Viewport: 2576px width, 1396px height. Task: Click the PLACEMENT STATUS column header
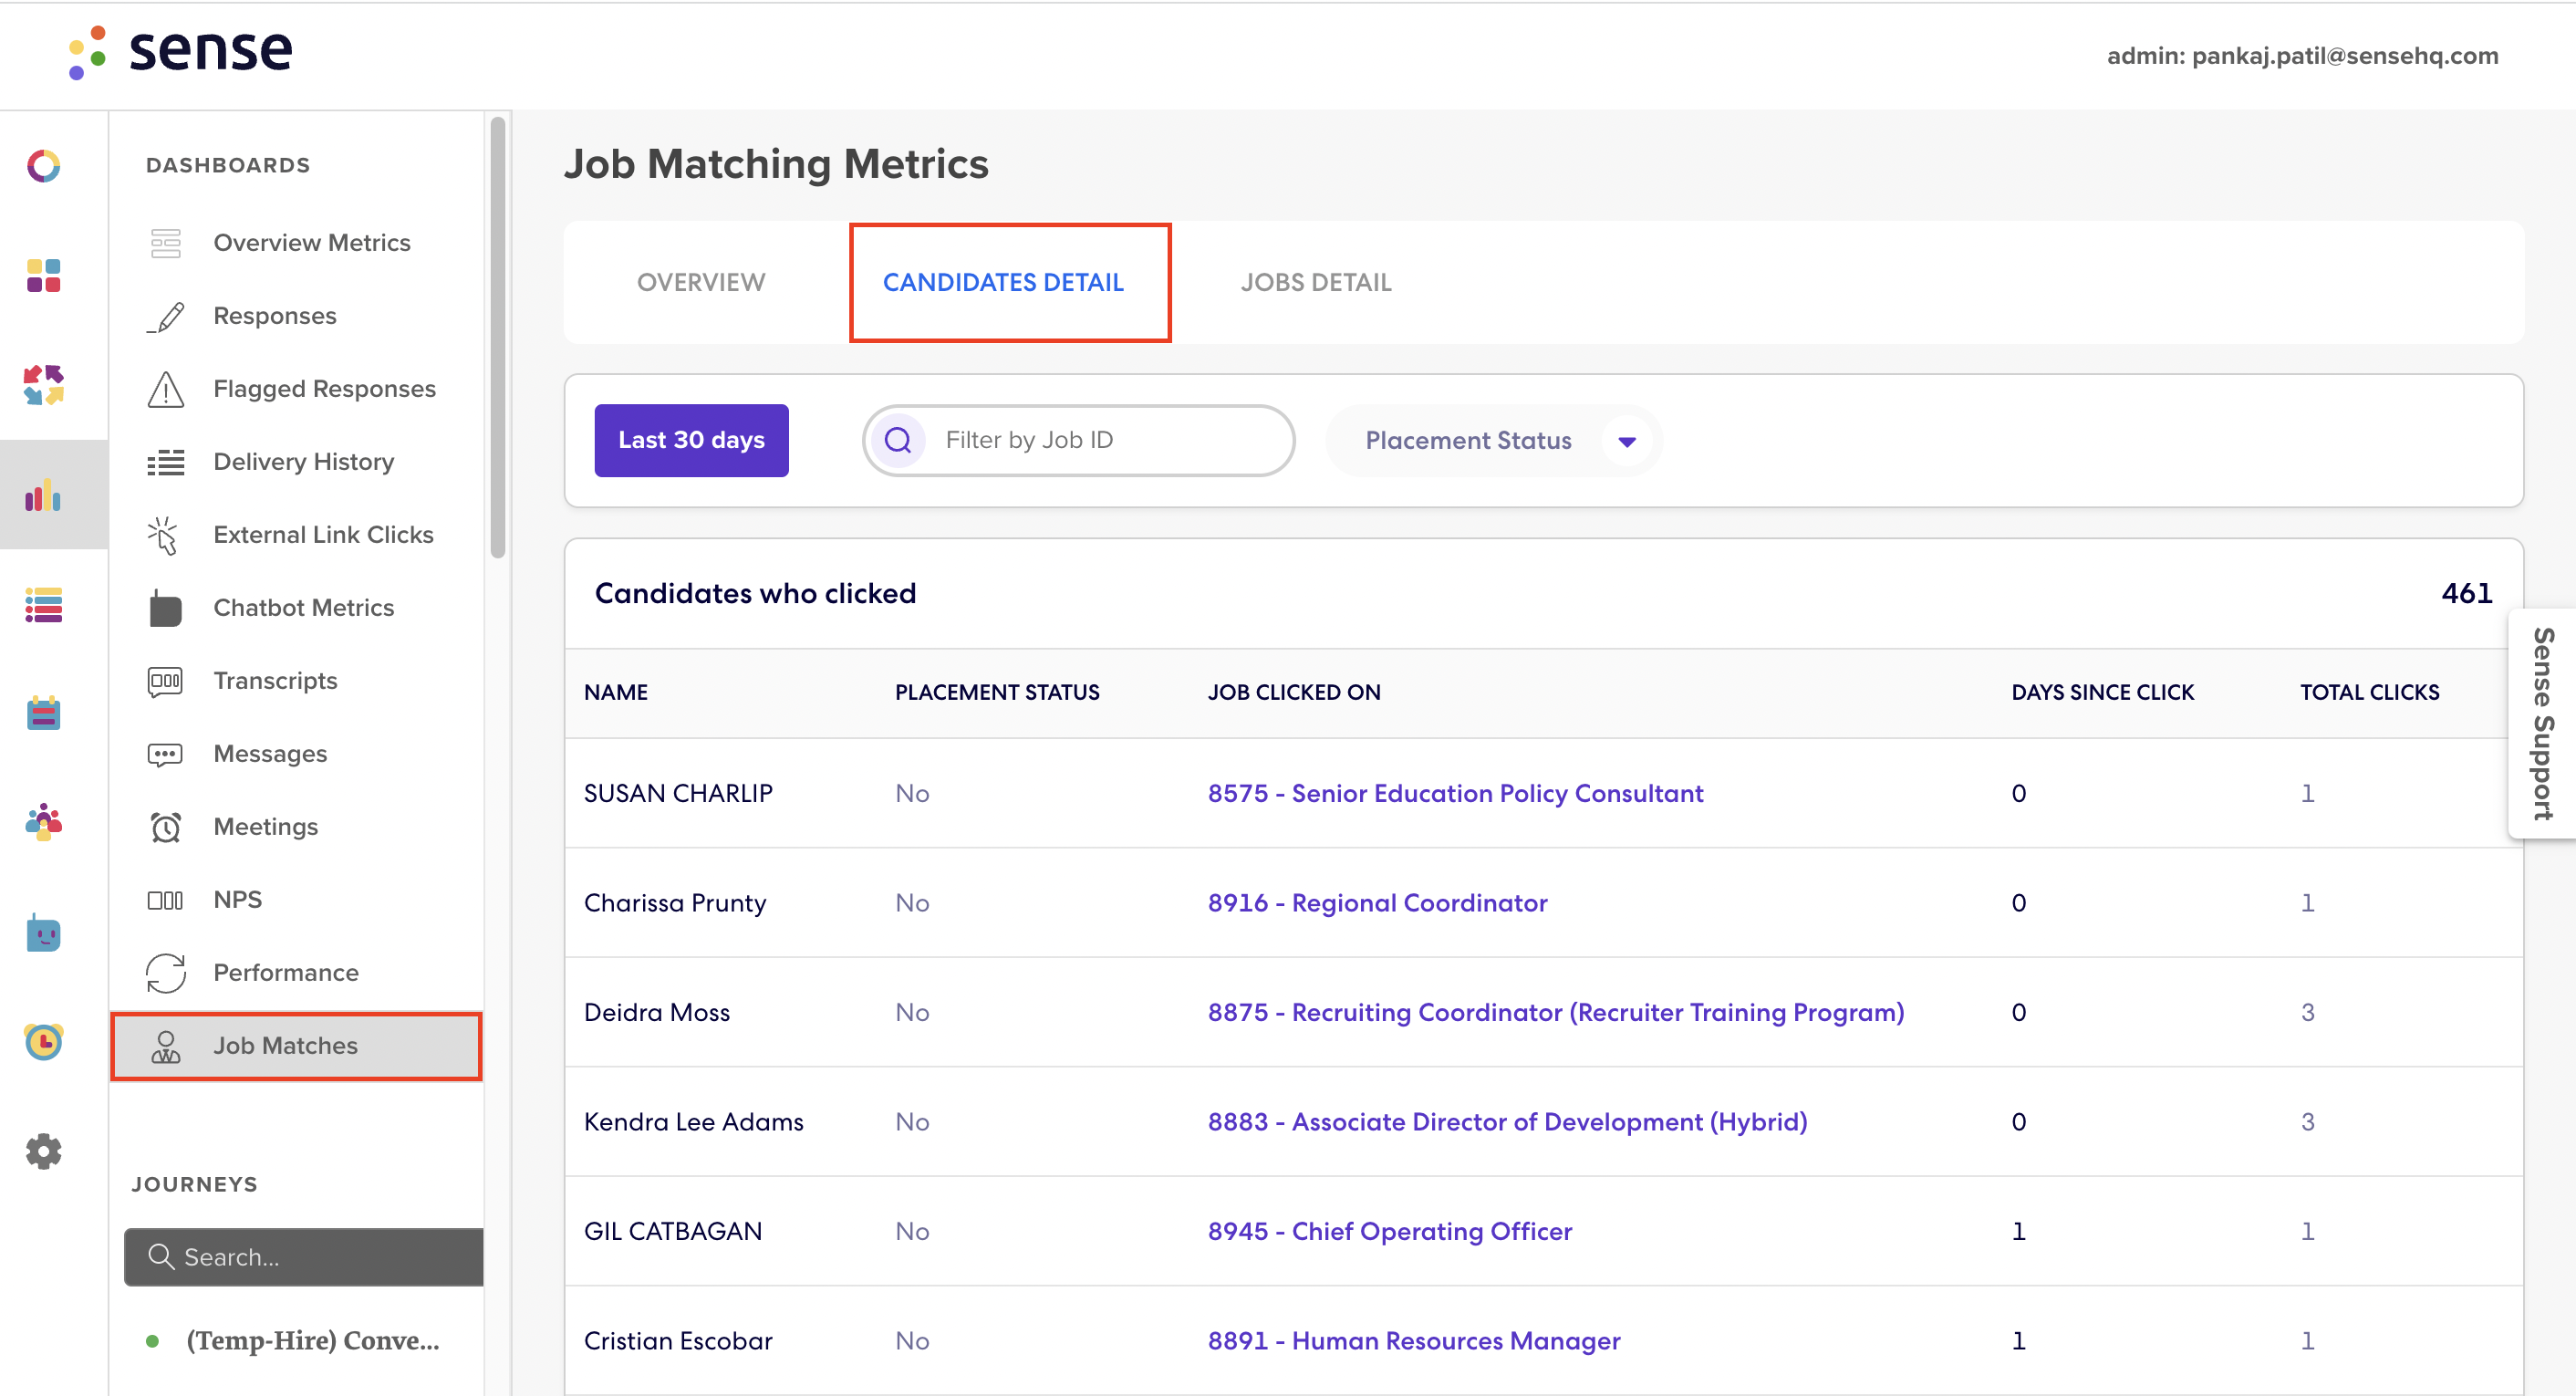coord(996,693)
